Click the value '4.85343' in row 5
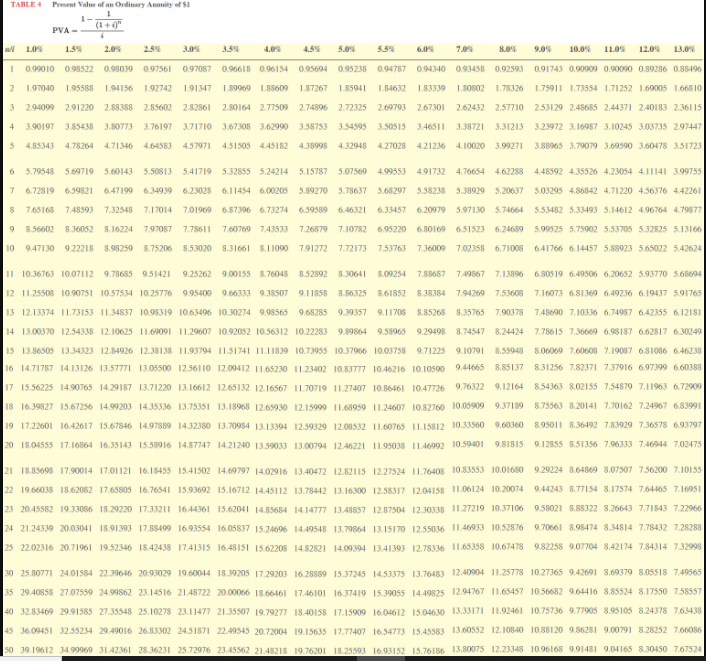This screenshot has height=661, width=706. click(x=40, y=146)
